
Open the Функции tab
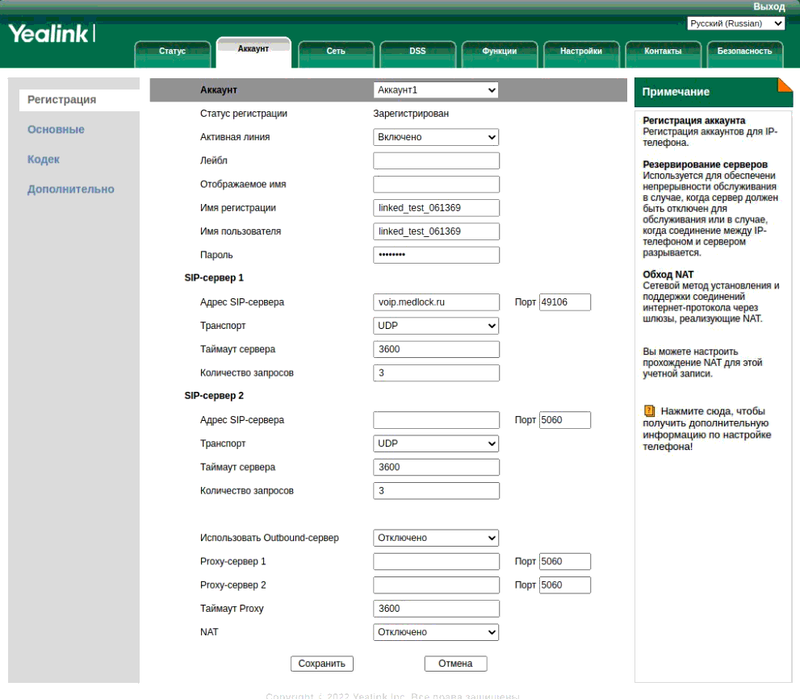[499, 52]
